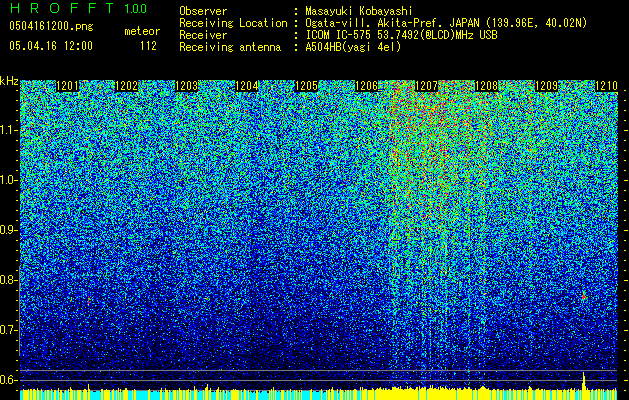Click the meteor label
The width and height of the screenshot is (629, 400).
tap(142, 31)
